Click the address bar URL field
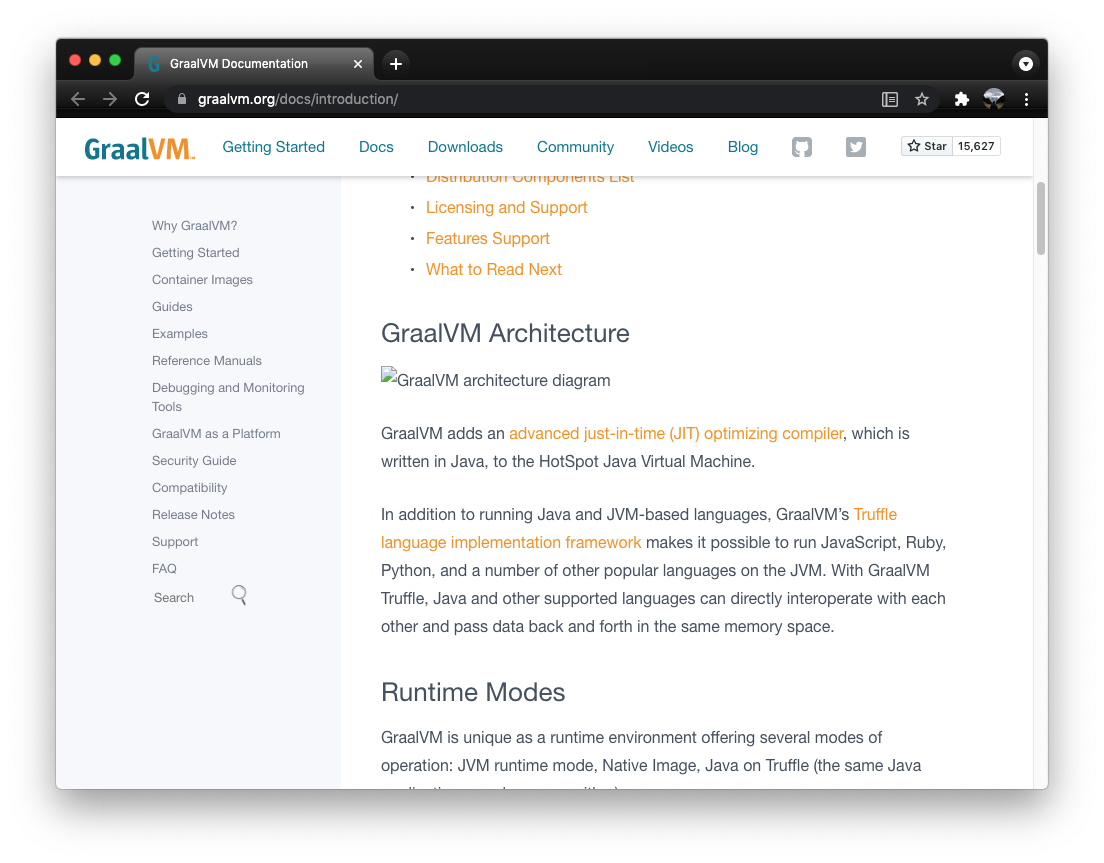 point(521,99)
